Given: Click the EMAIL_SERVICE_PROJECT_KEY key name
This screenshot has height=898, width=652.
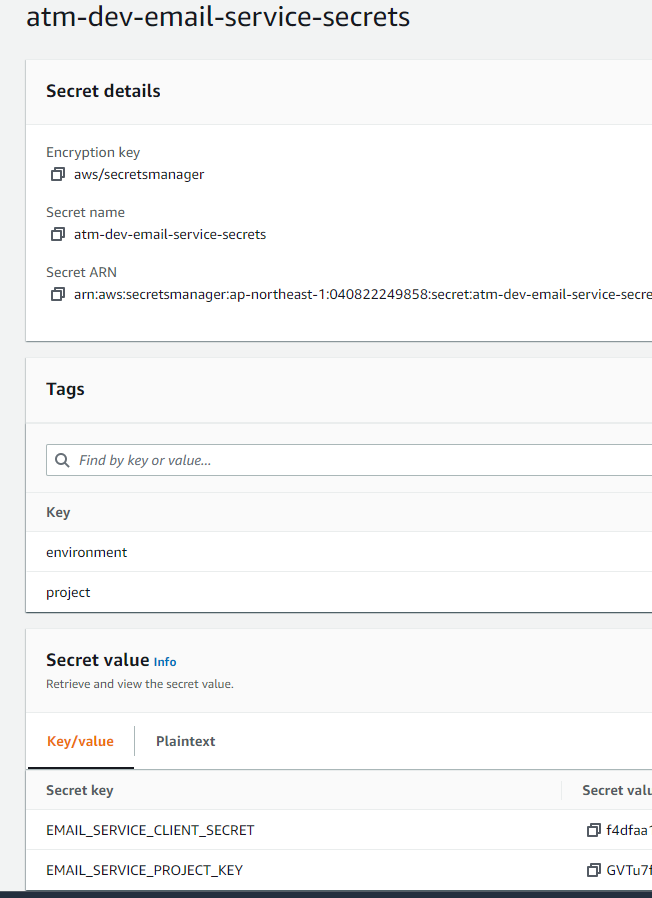Looking at the screenshot, I should (x=144, y=870).
